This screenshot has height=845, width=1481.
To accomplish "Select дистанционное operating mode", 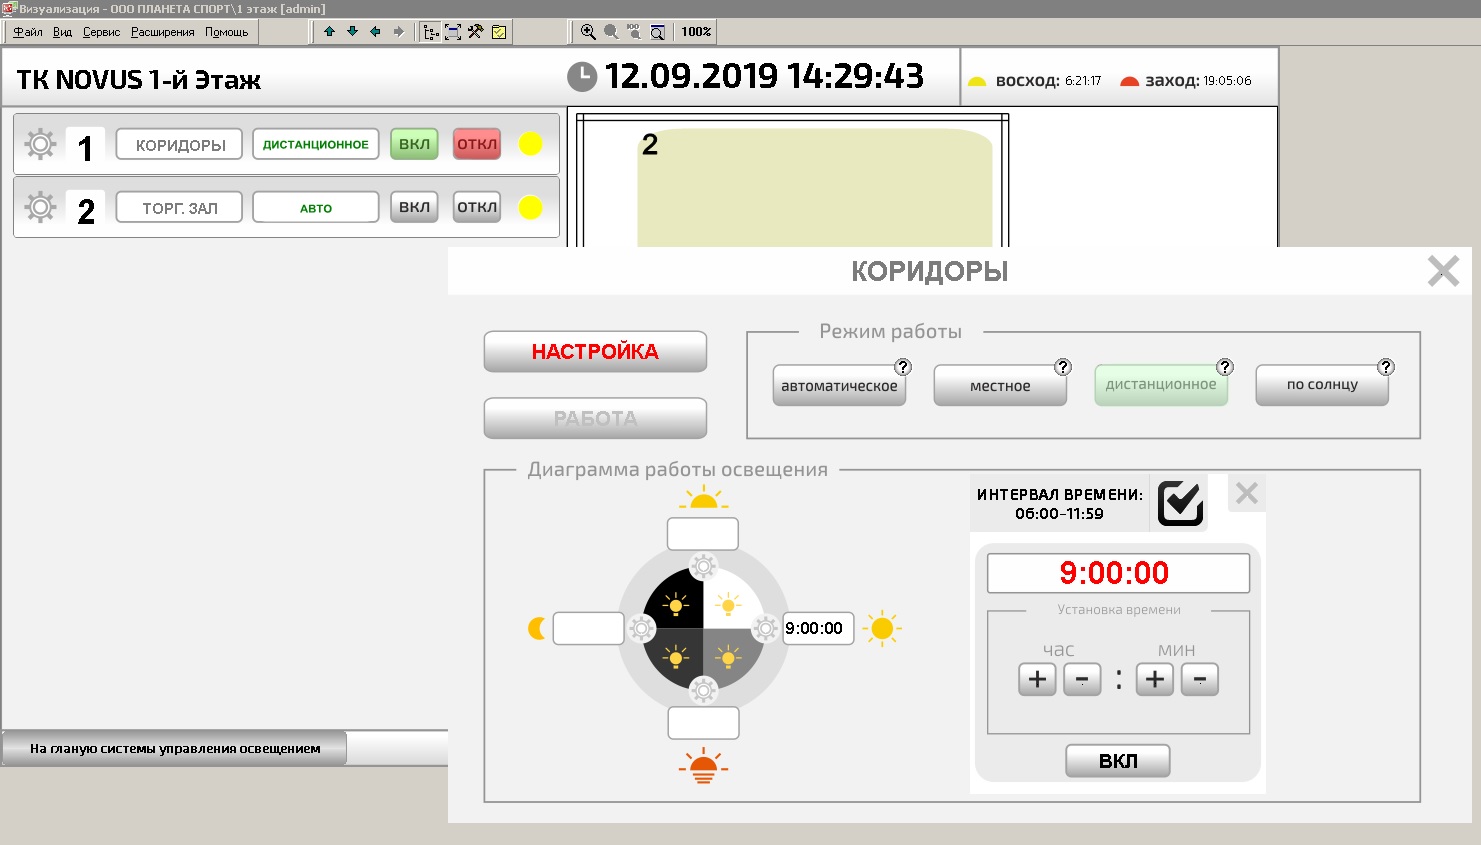I will click(1161, 385).
